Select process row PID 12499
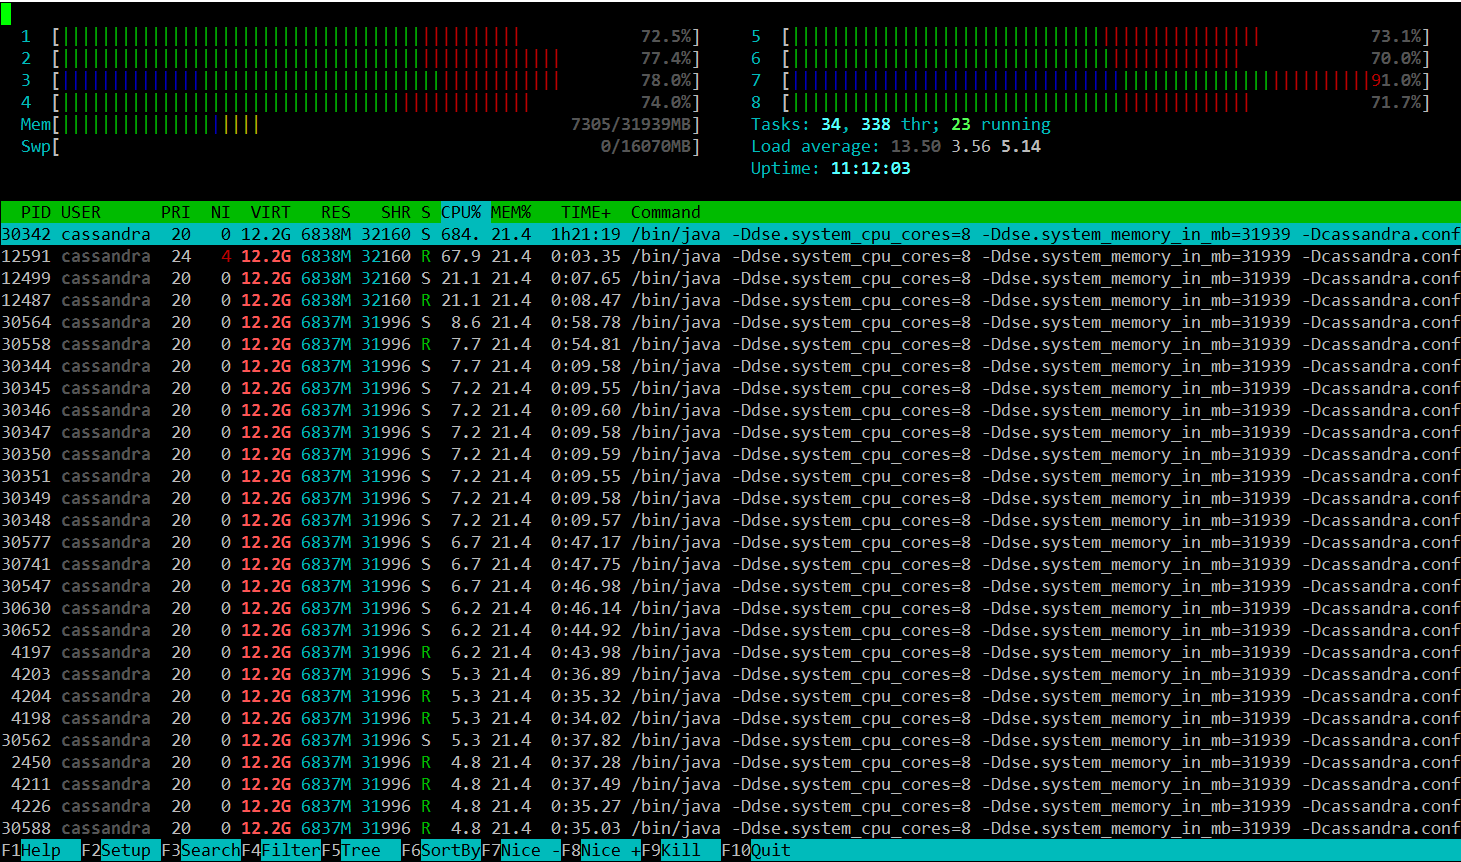 [730, 278]
